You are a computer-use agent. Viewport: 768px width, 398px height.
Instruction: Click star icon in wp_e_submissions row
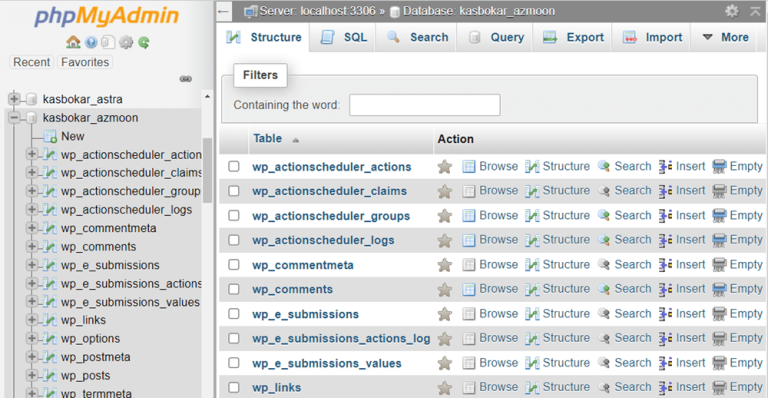point(445,314)
